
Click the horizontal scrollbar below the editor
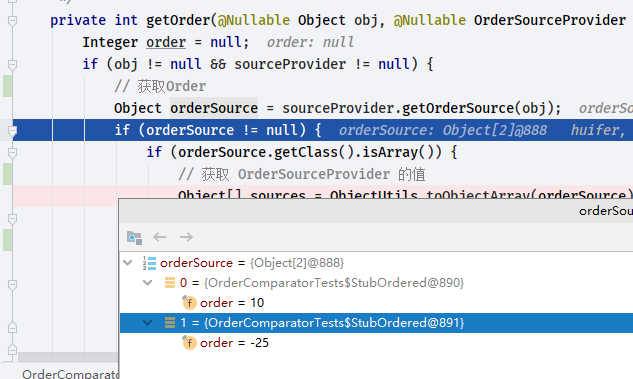[68, 357]
